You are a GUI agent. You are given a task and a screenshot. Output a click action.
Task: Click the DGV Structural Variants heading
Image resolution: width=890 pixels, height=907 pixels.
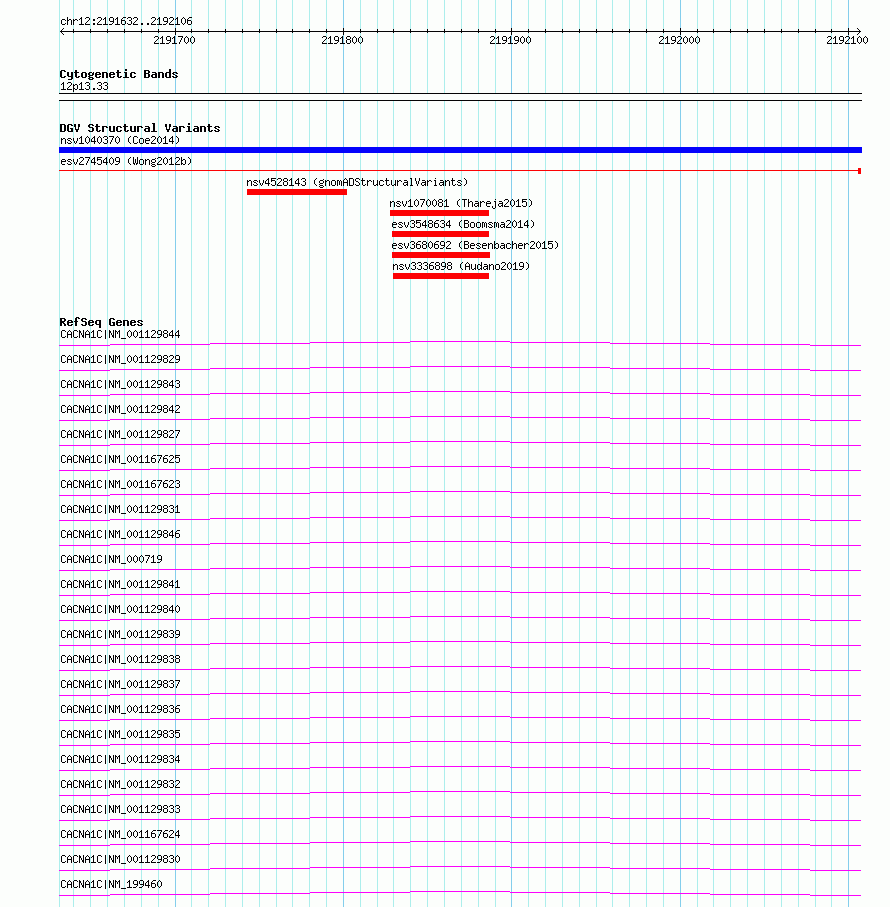[139, 128]
